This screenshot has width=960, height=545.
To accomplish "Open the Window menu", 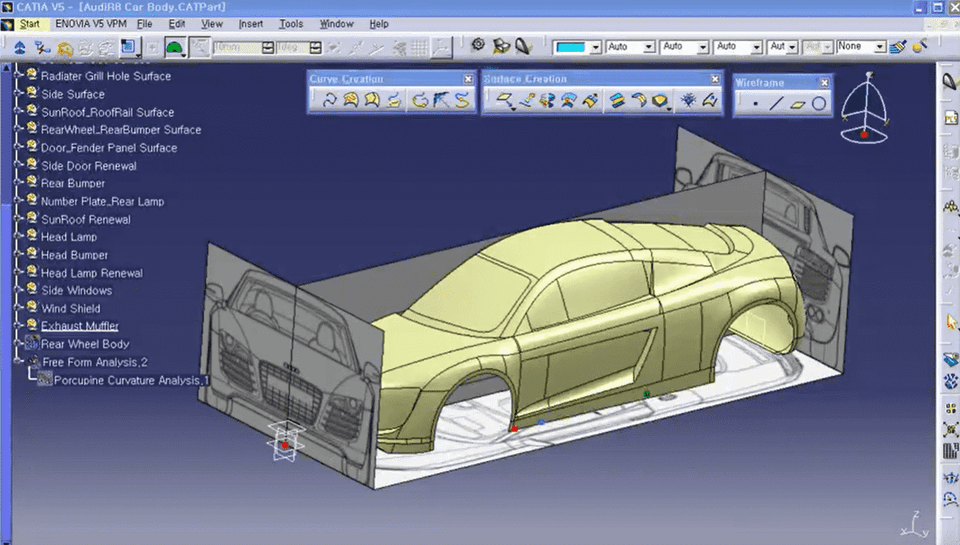I will coord(336,24).
